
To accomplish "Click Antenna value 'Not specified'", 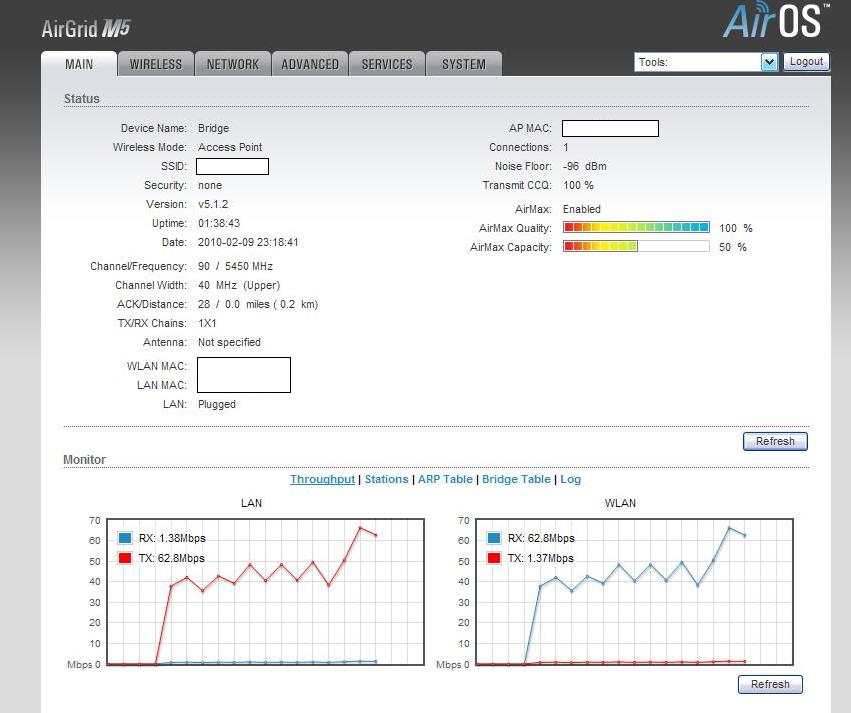I will click(229, 342).
